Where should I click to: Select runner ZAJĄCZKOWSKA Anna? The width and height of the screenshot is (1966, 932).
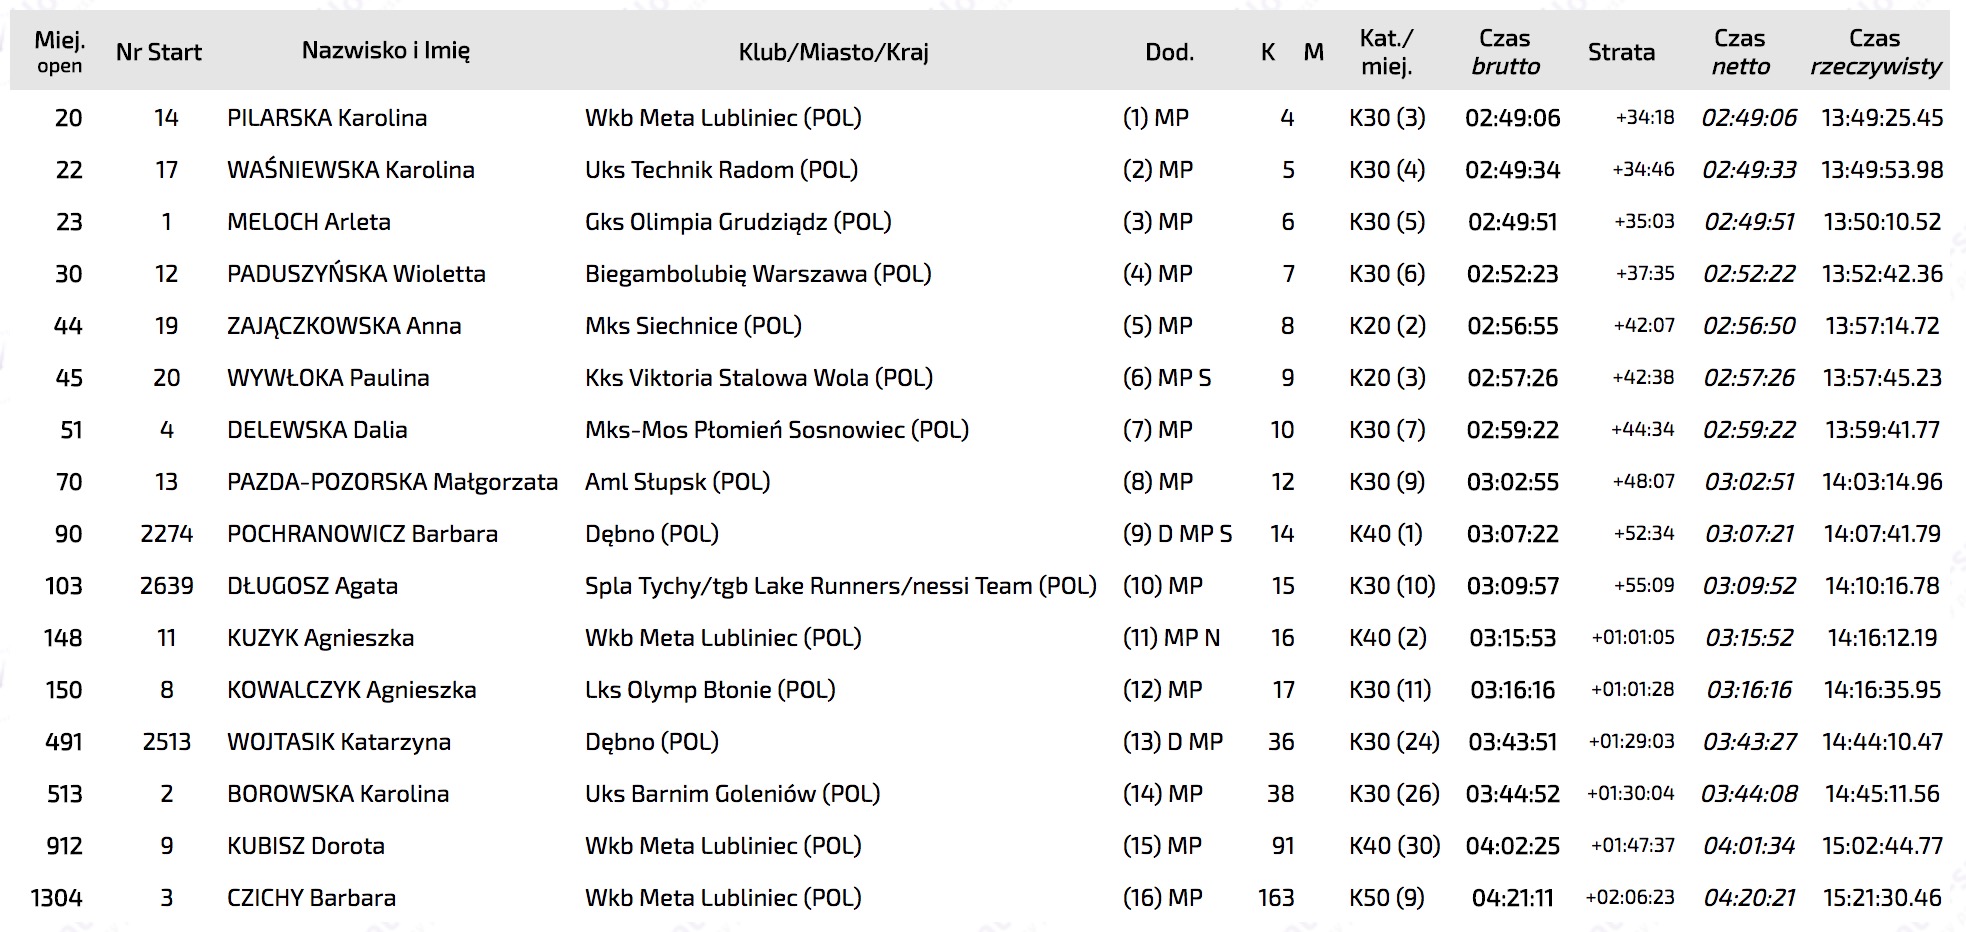344,326
